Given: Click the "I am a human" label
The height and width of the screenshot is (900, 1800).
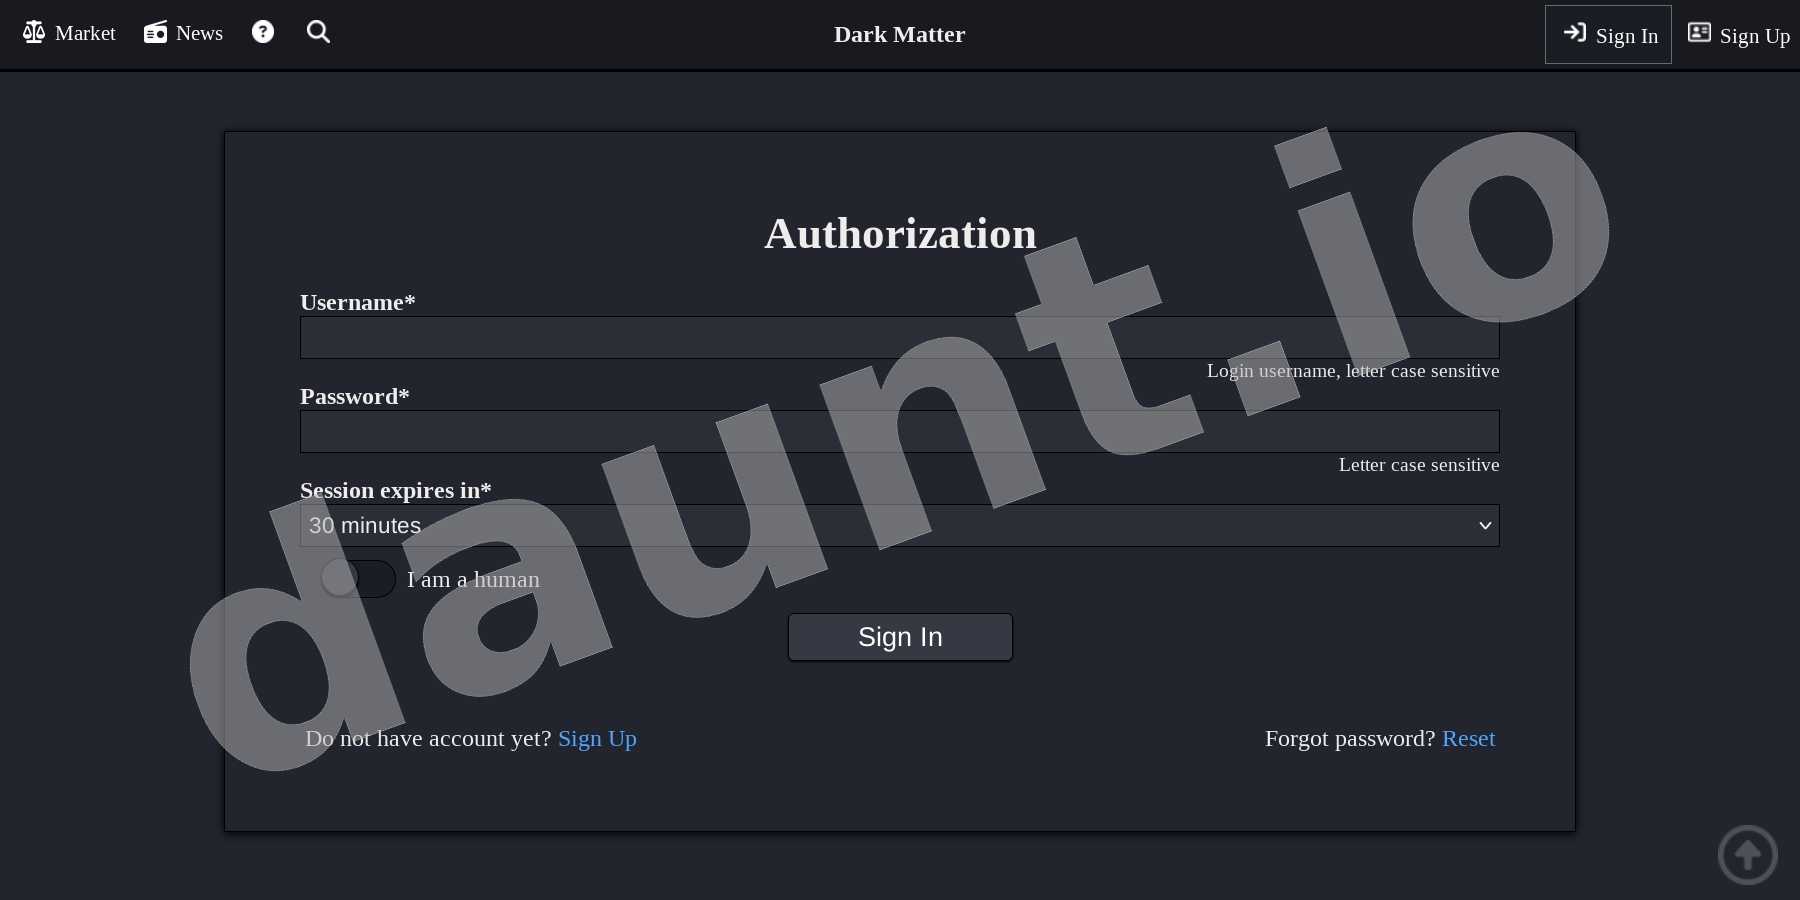Looking at the screenshot, I should pos(473,580).
